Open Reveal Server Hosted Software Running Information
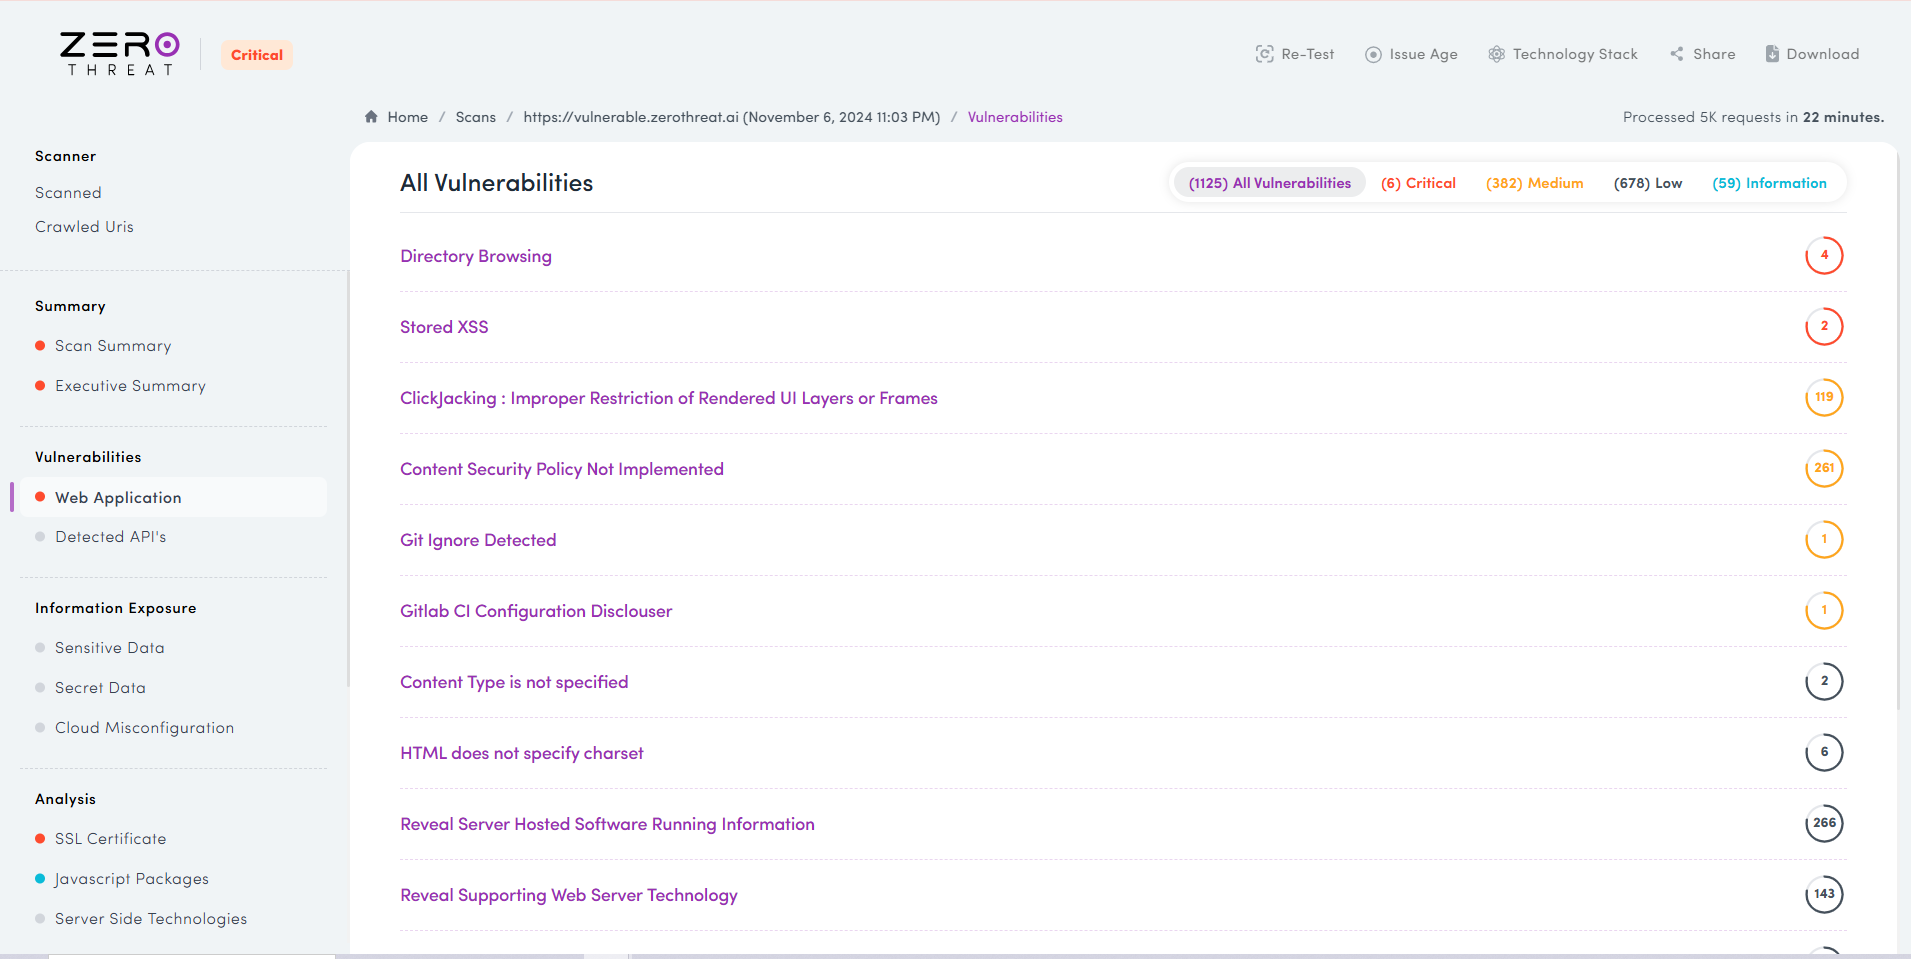 (607, 824)
